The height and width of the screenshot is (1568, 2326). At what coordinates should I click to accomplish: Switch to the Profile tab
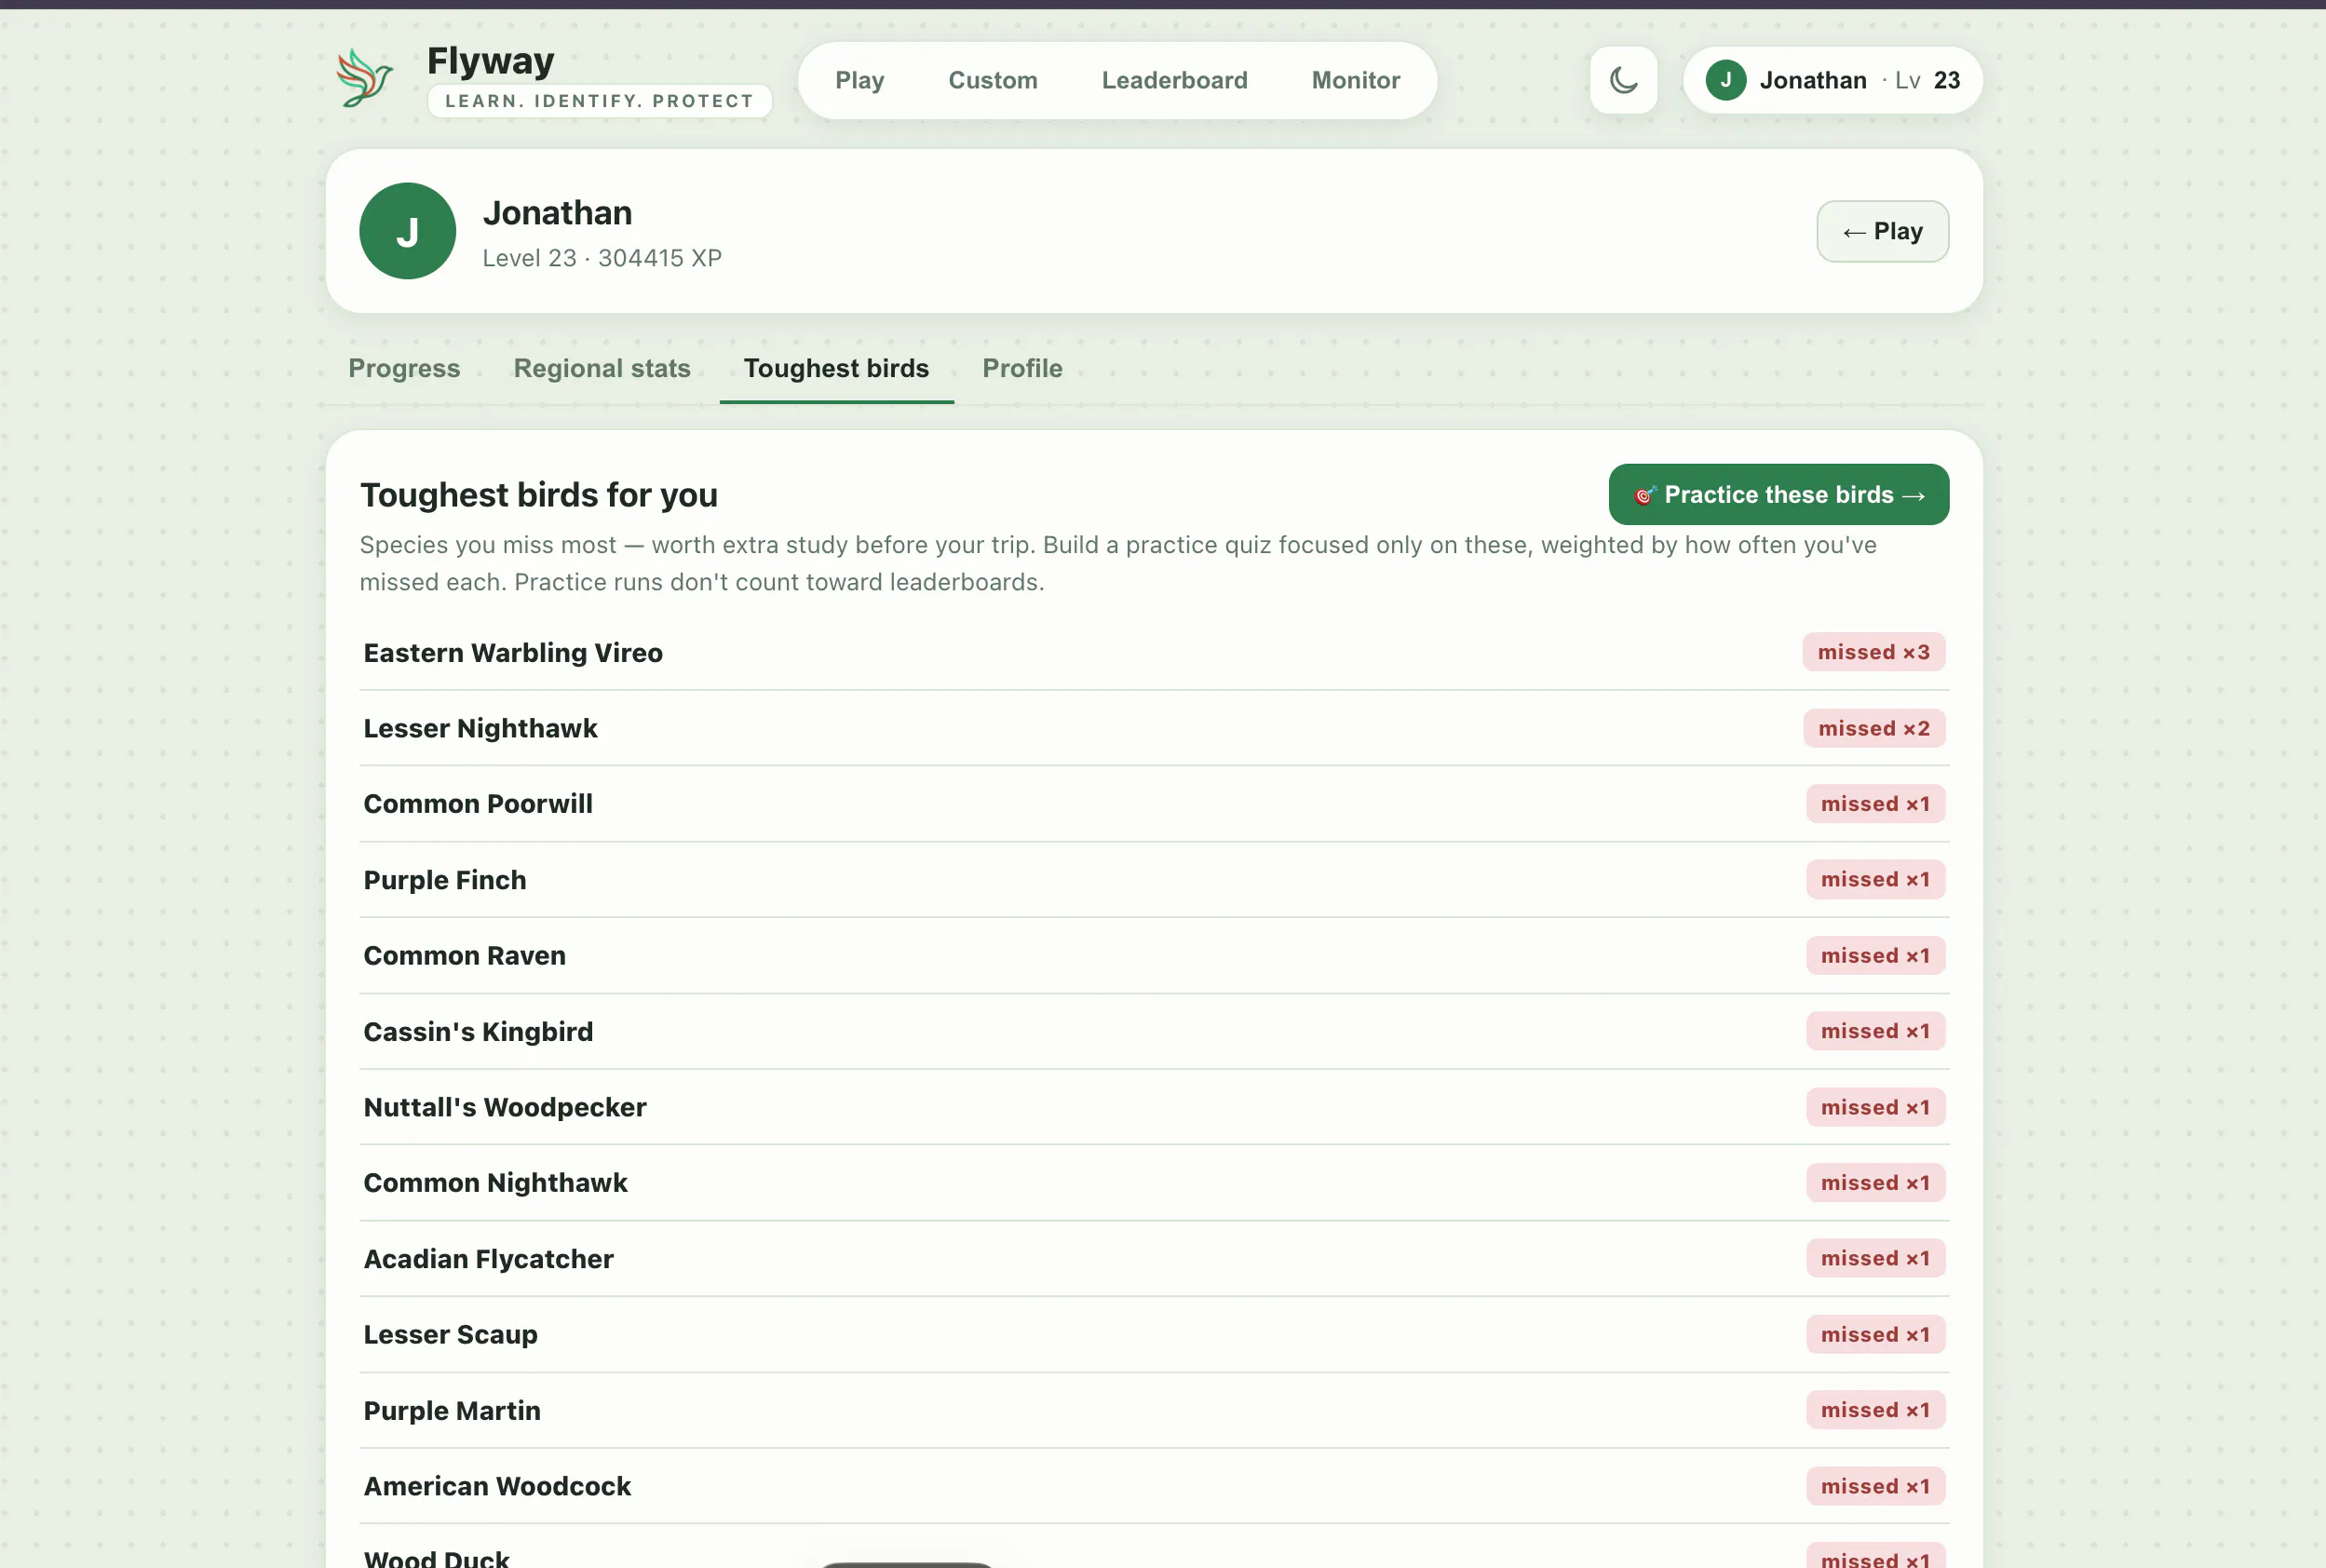pos(1022,368)
